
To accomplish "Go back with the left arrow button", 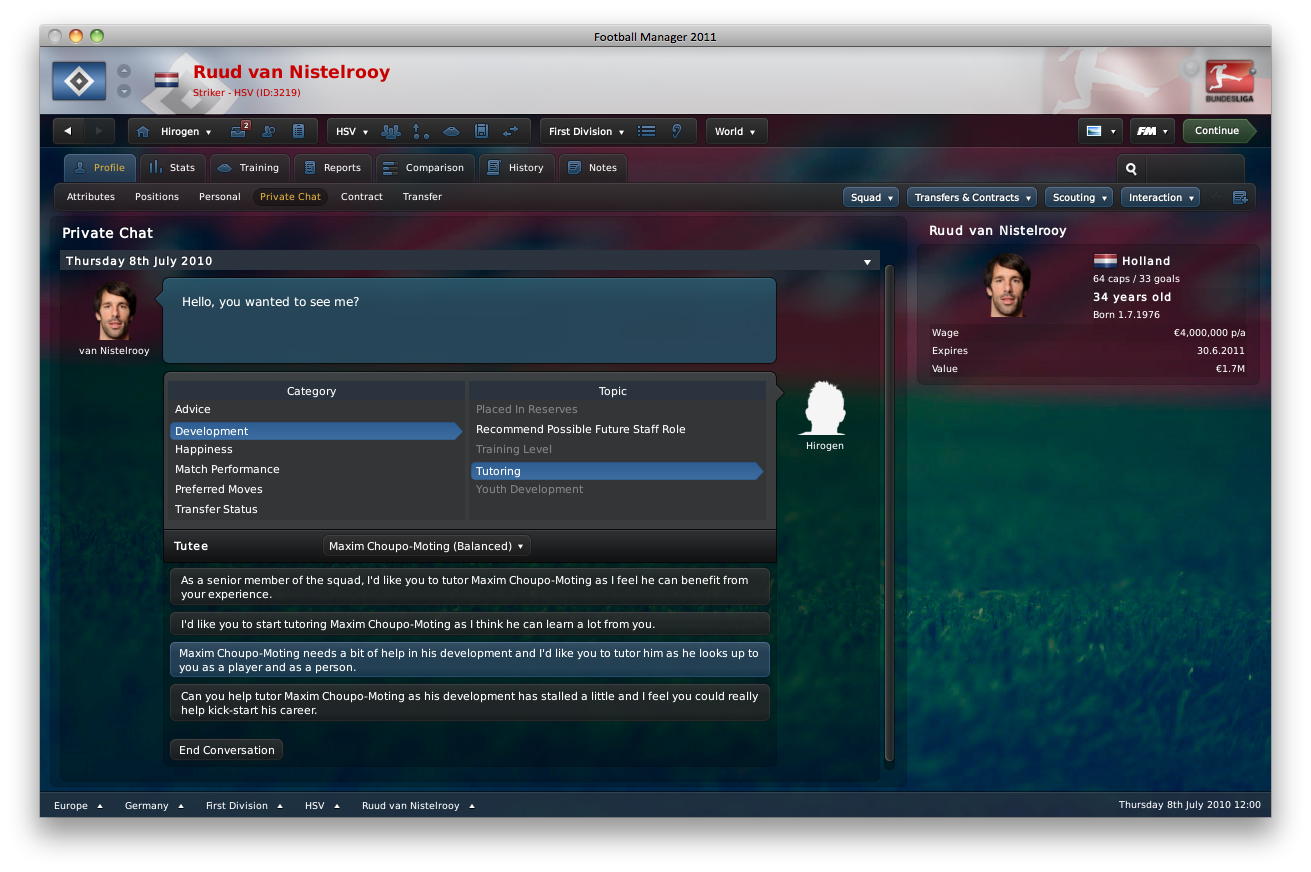I will (x=68, y=131).
